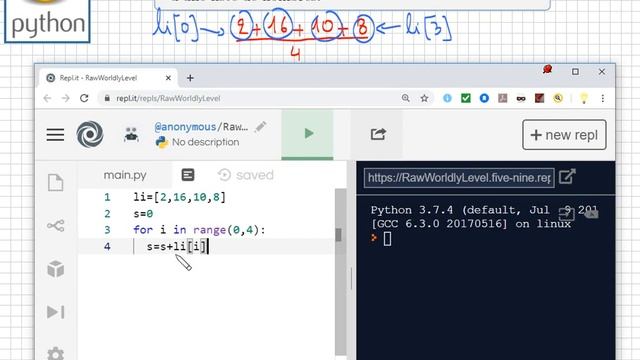640x360 pixels.
Task: Open the debugger step icon in sidebar
Action: [x=56, y=312]
